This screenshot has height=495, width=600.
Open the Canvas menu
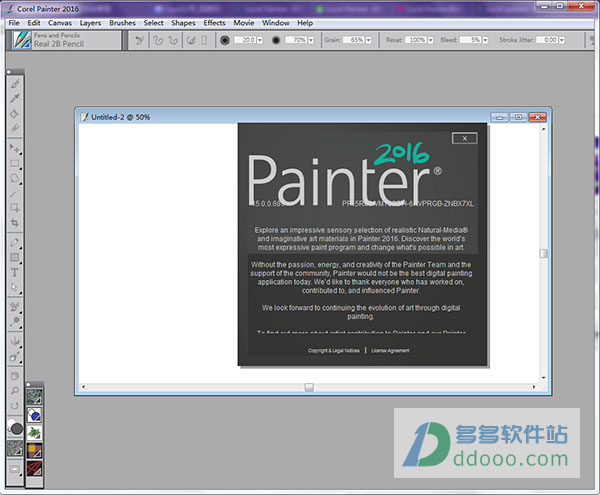tap(60, 23)
